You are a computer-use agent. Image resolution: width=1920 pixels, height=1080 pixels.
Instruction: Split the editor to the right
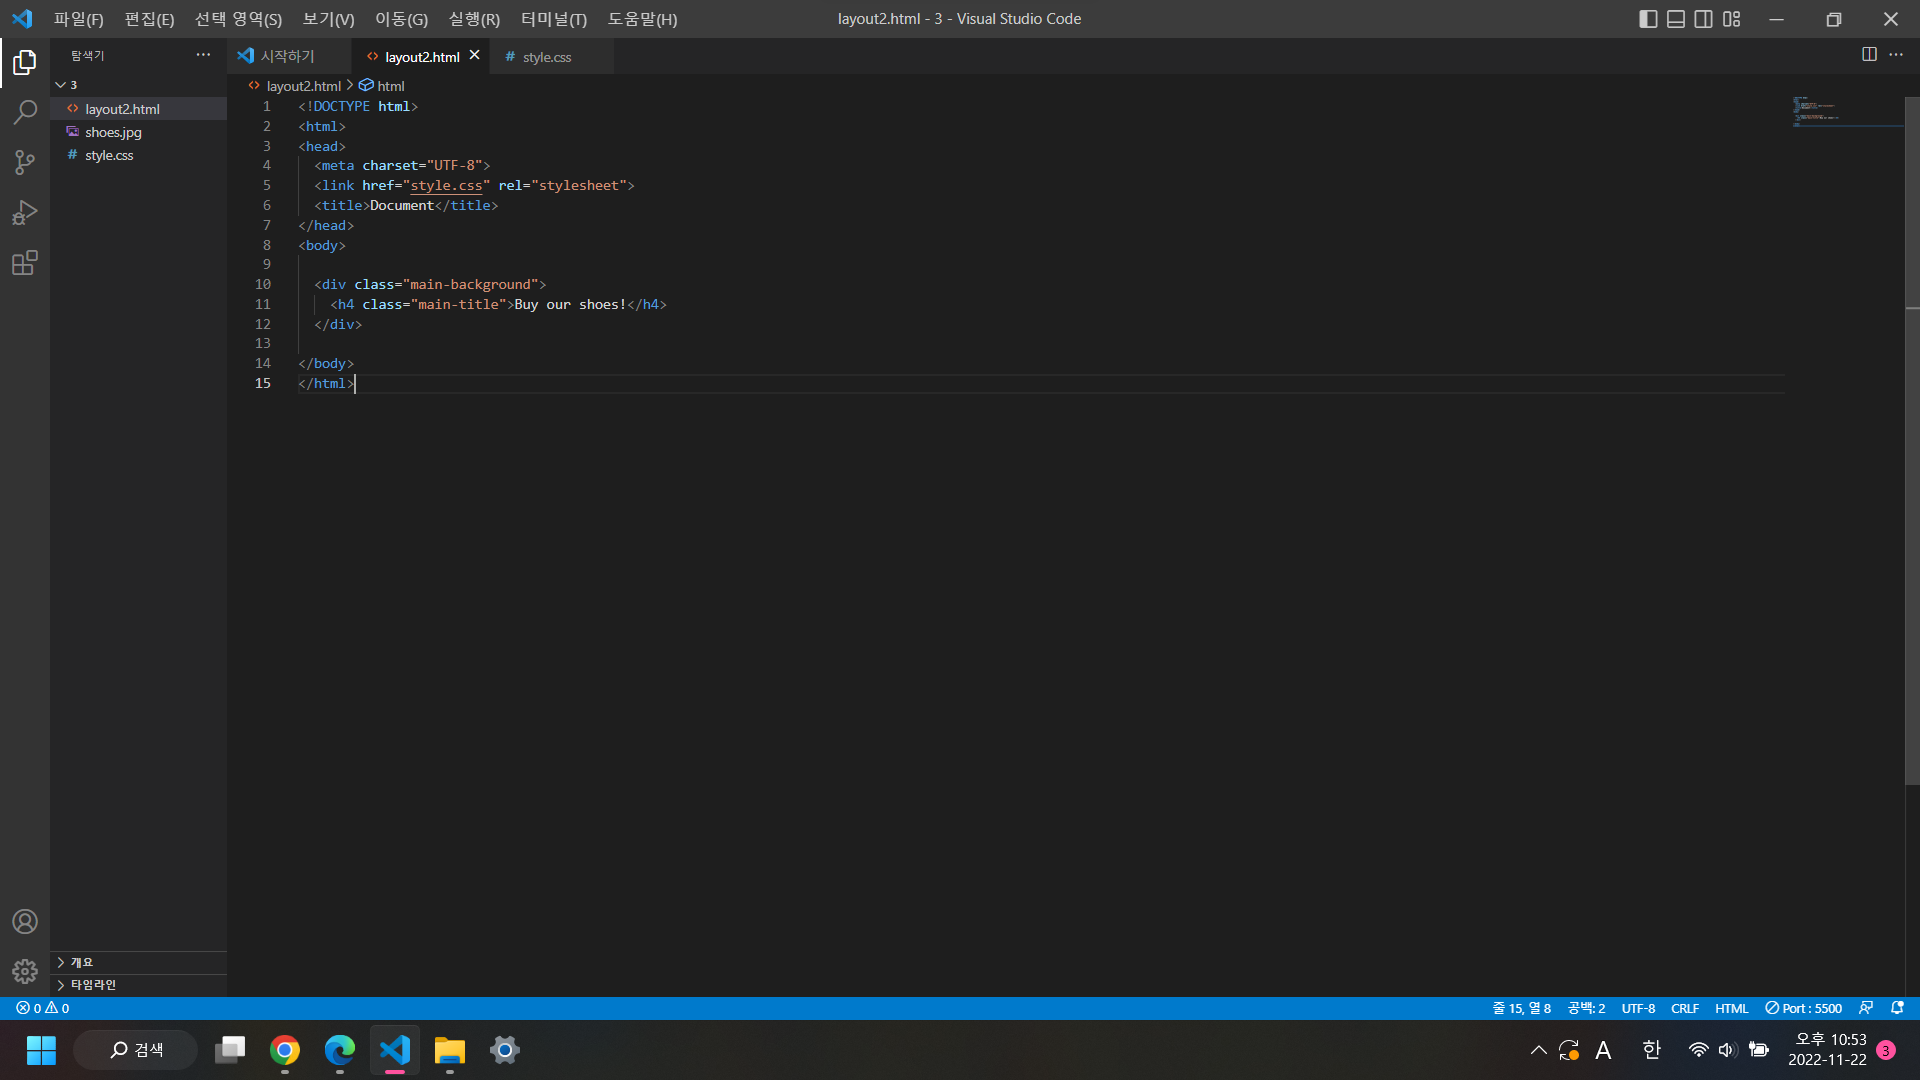tap(1869, 55)
